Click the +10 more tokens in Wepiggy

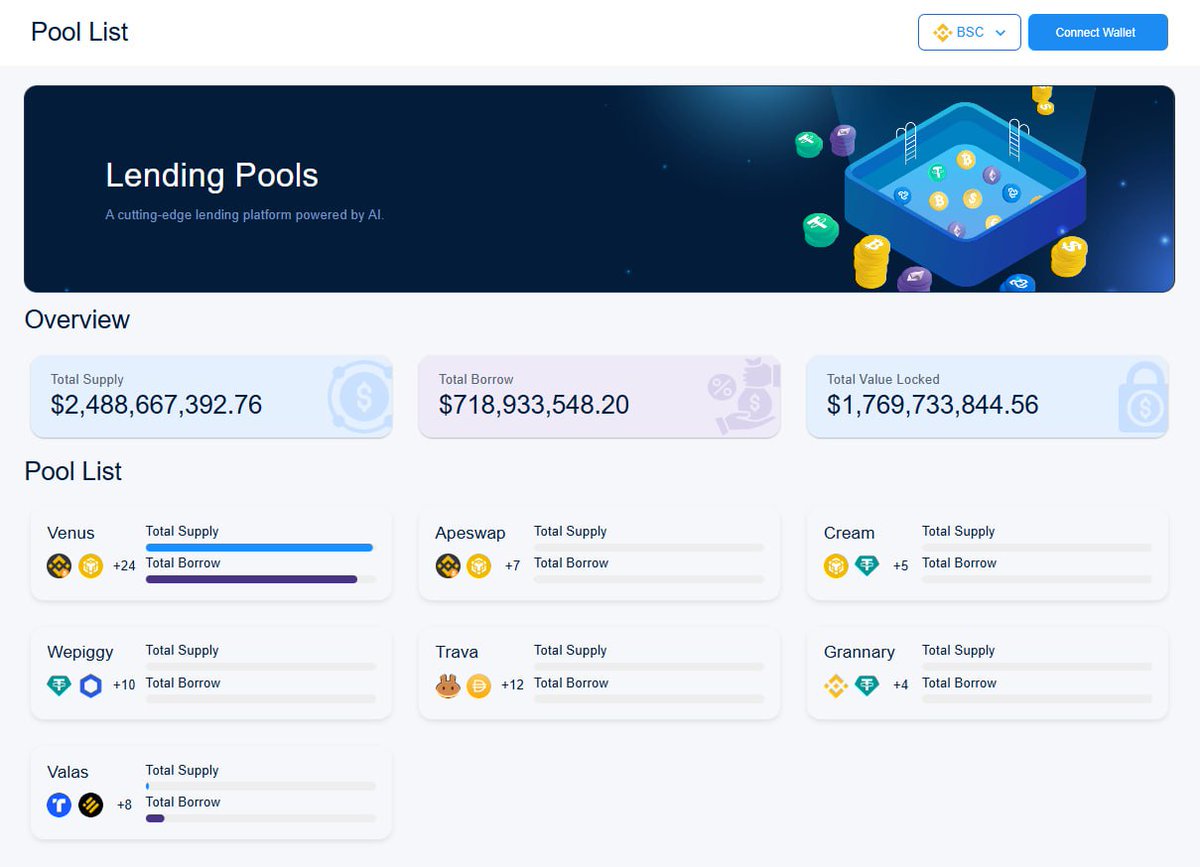coord(124,686)
